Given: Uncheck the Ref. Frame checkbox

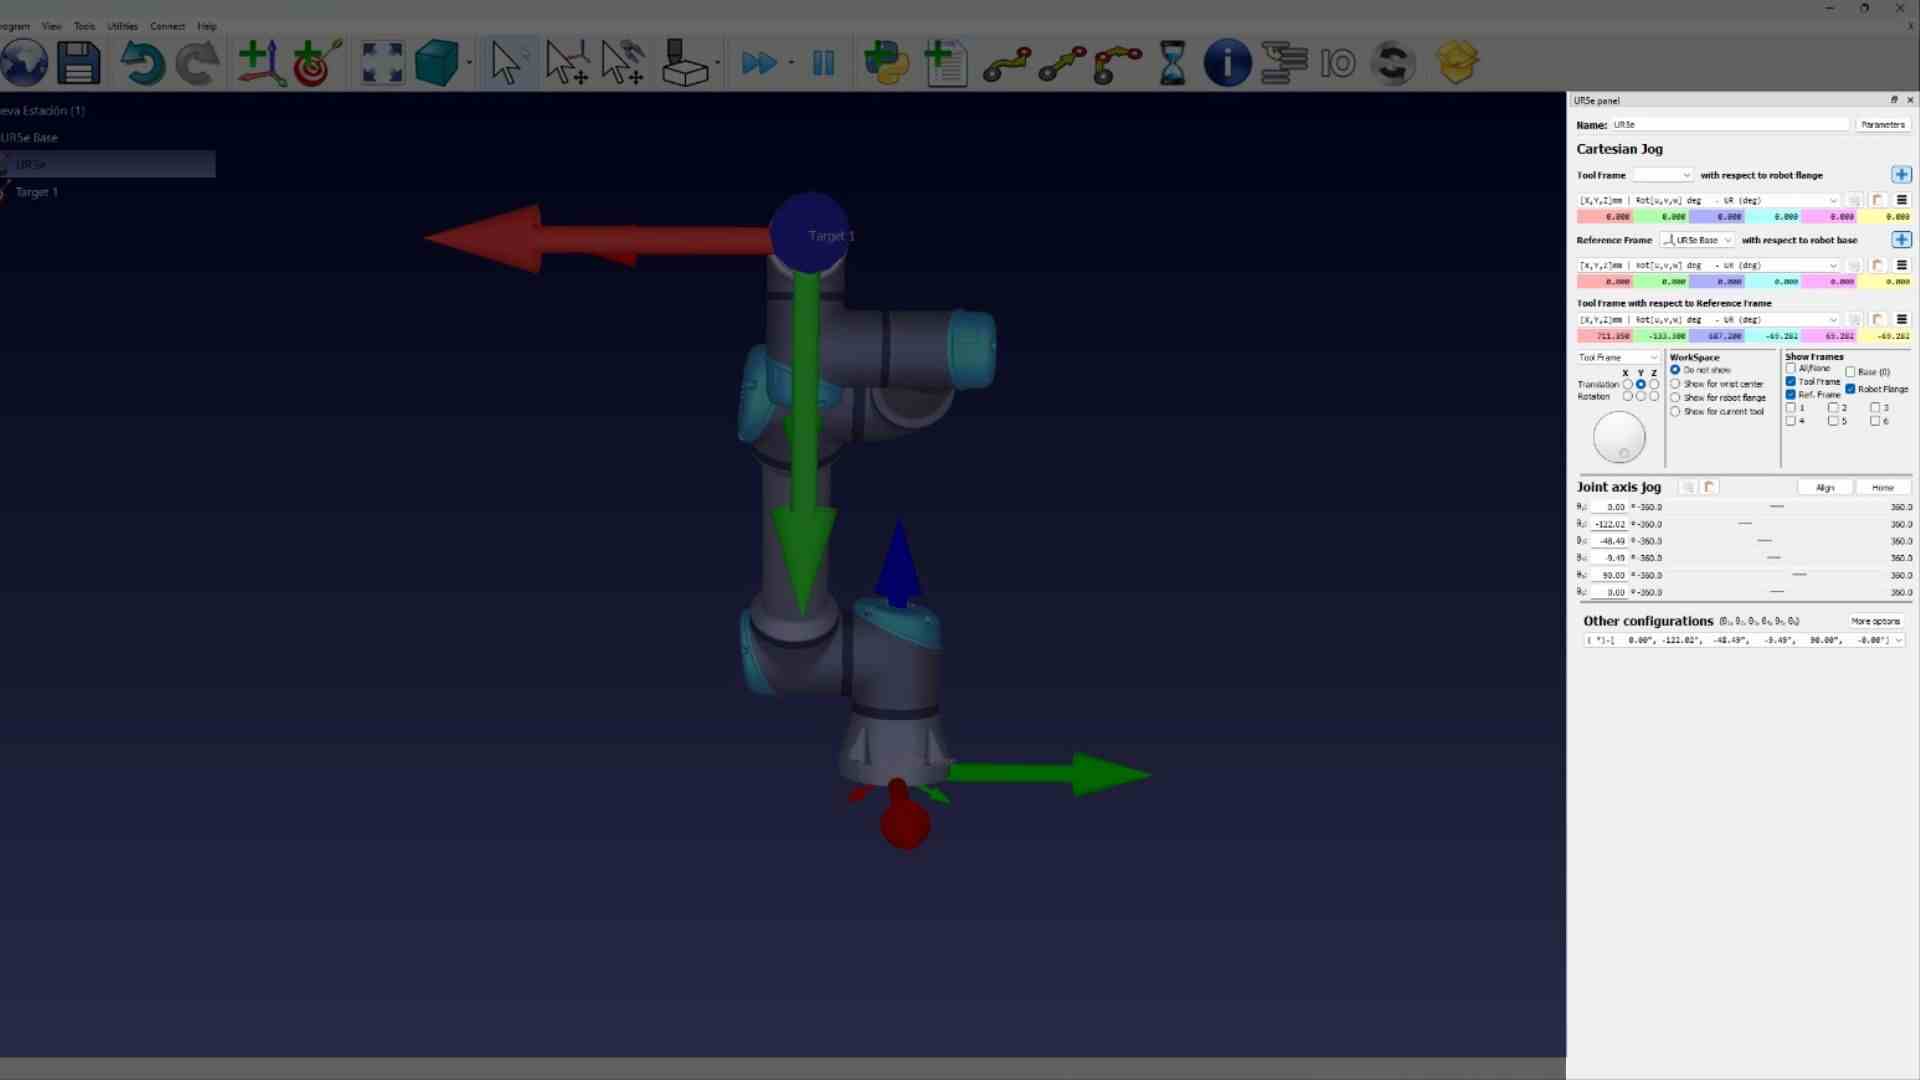Looking at the screenshot, I should [1791, 394].
